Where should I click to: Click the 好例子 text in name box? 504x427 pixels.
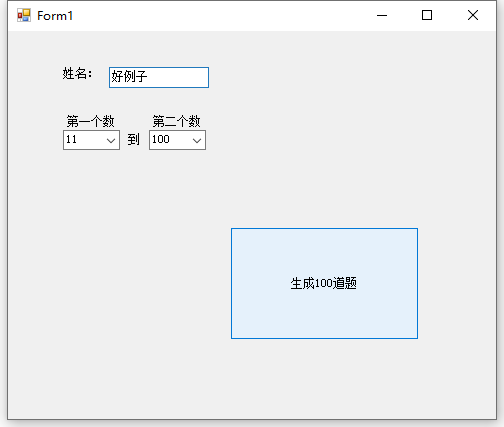(x=129, y=76)
